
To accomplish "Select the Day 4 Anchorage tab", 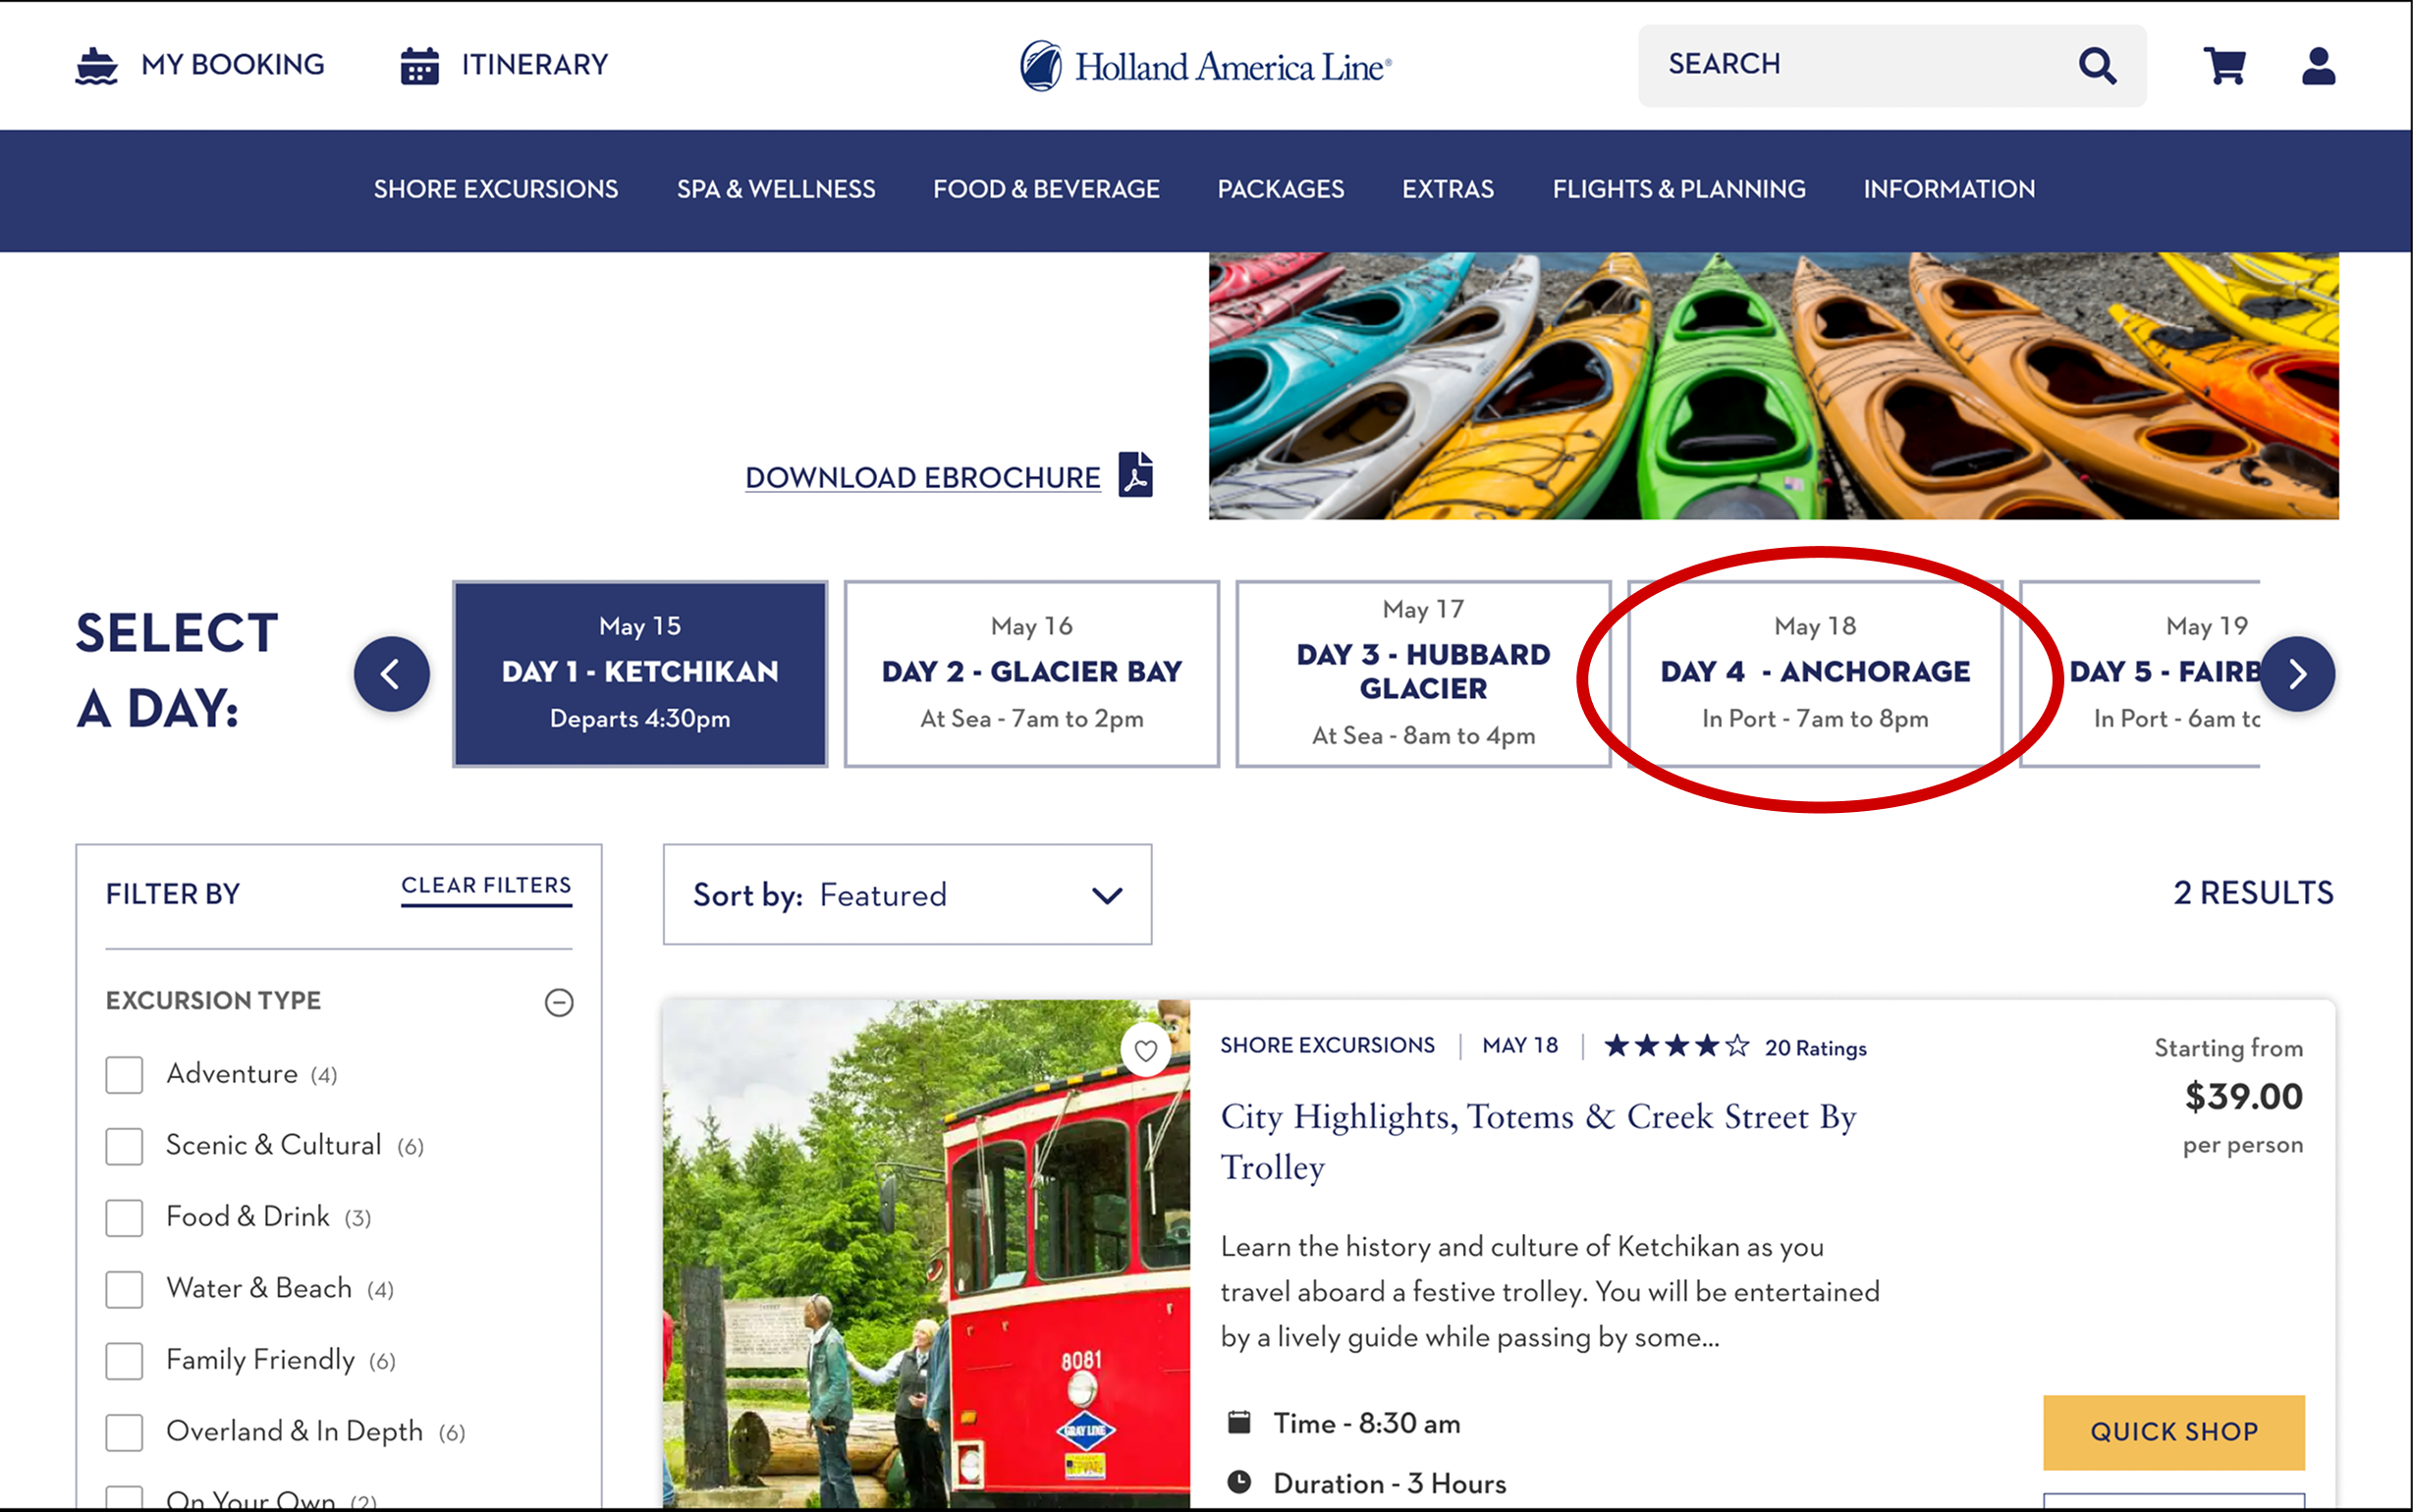I will click(1814, 673).
